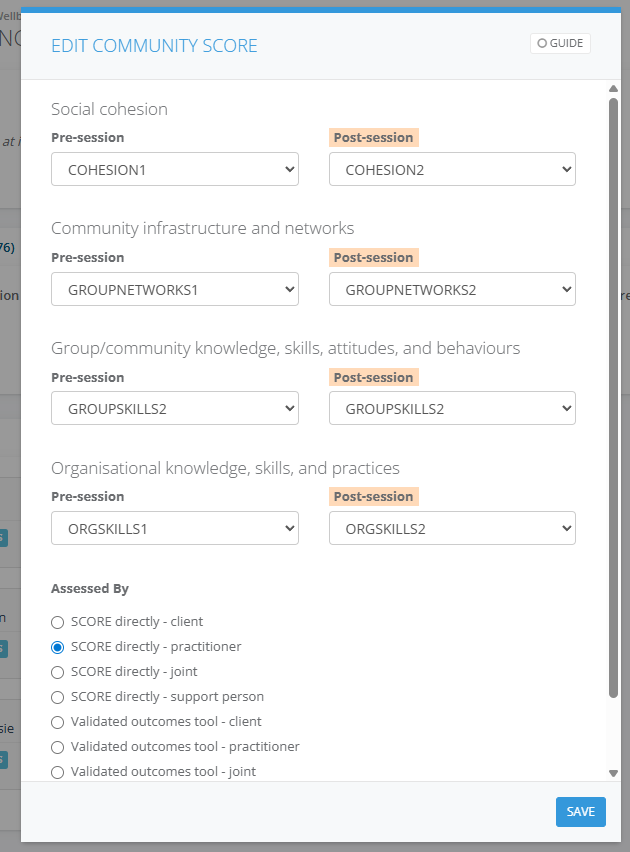Click the scrollbar down arrow
The height and width of the screenshot is (852, 630).
pyautogui.click(x=614, y=773)
